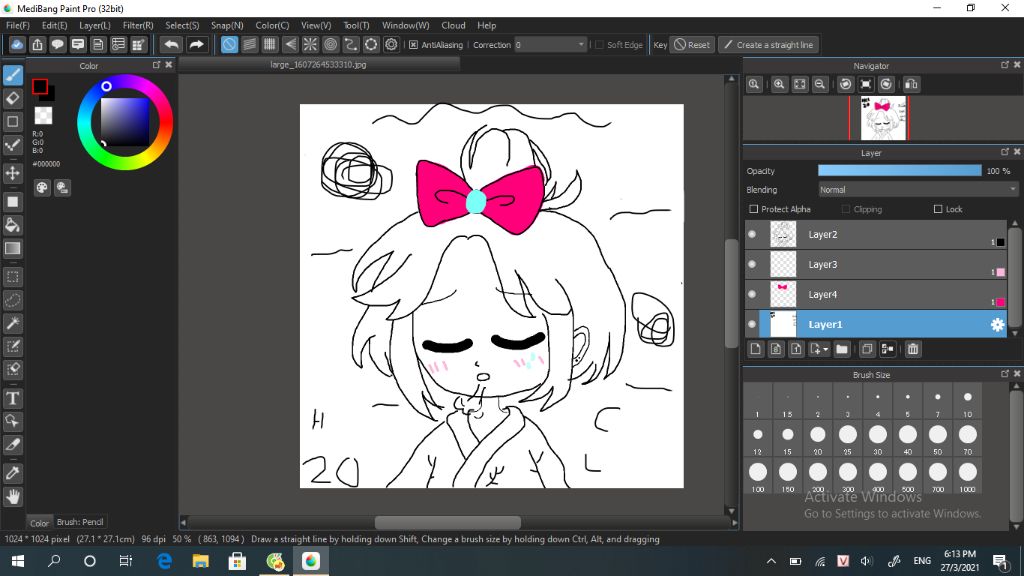This screenshot has width=1024, height=576.
Task: Select the Eraser tool
Action: point(13,98)
